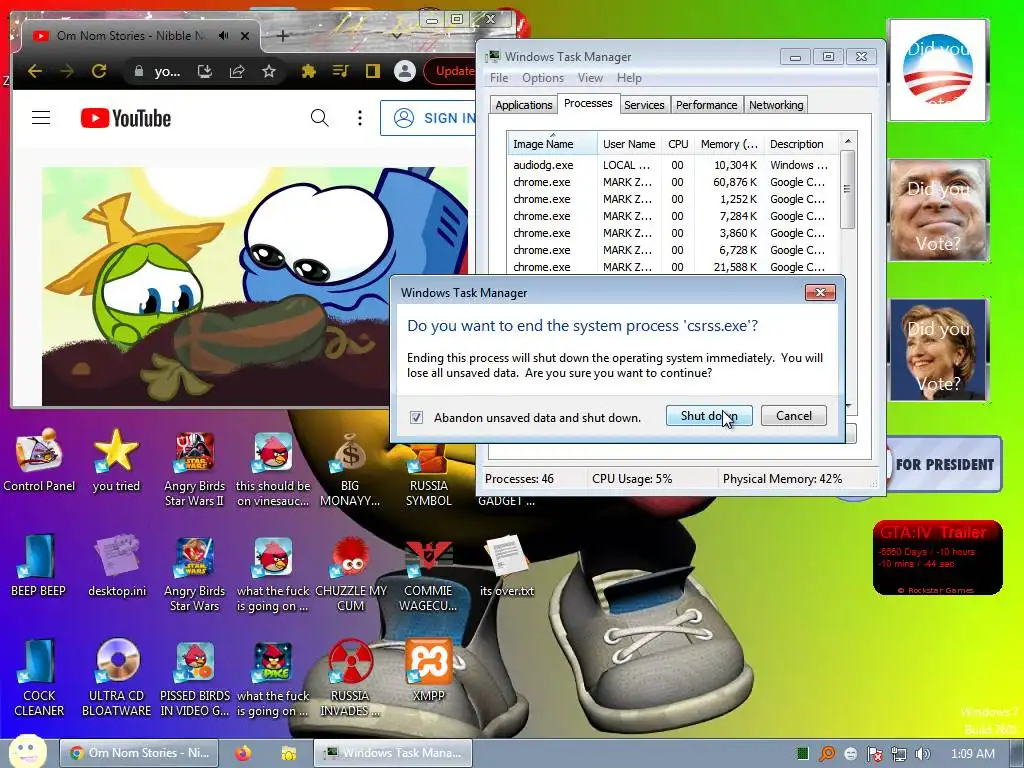Go back using Chrome's back arrow
The image size is (1024, 768).
pyautogui.click(x=35, y=71)
